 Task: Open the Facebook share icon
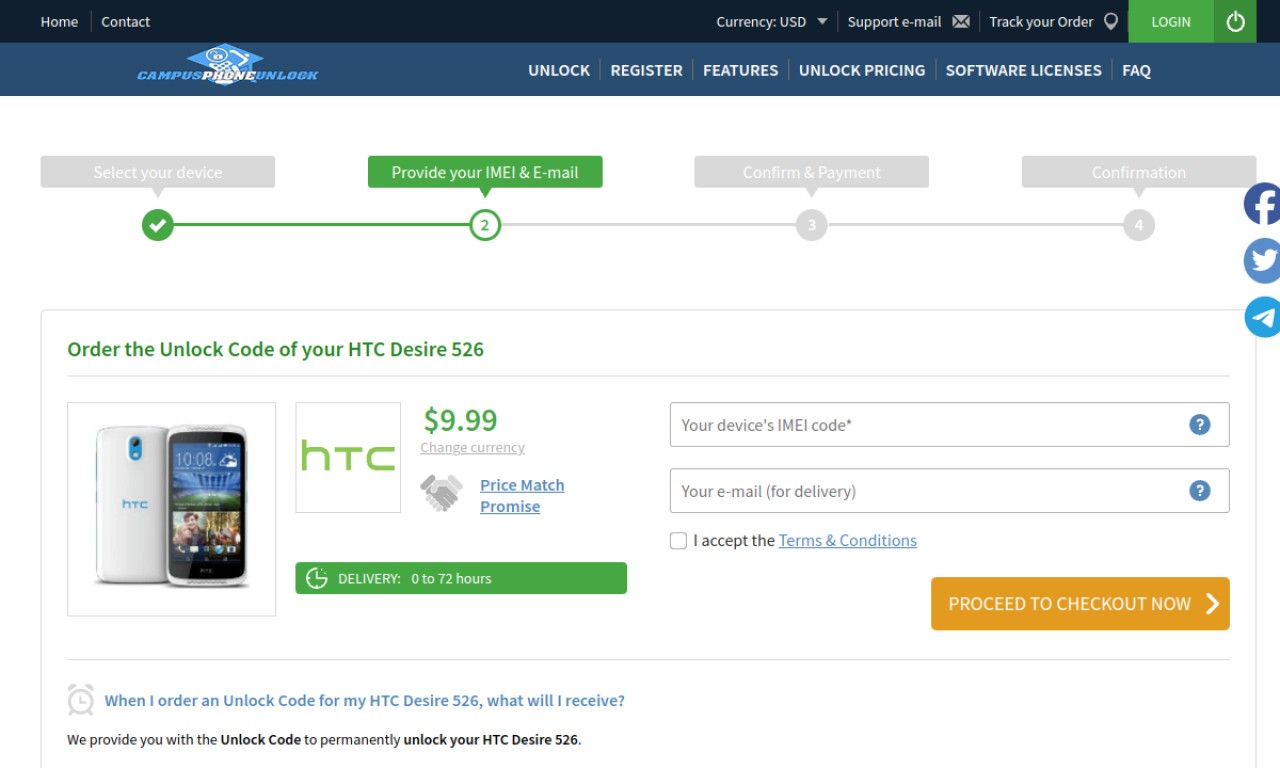tap(1262, 204)
